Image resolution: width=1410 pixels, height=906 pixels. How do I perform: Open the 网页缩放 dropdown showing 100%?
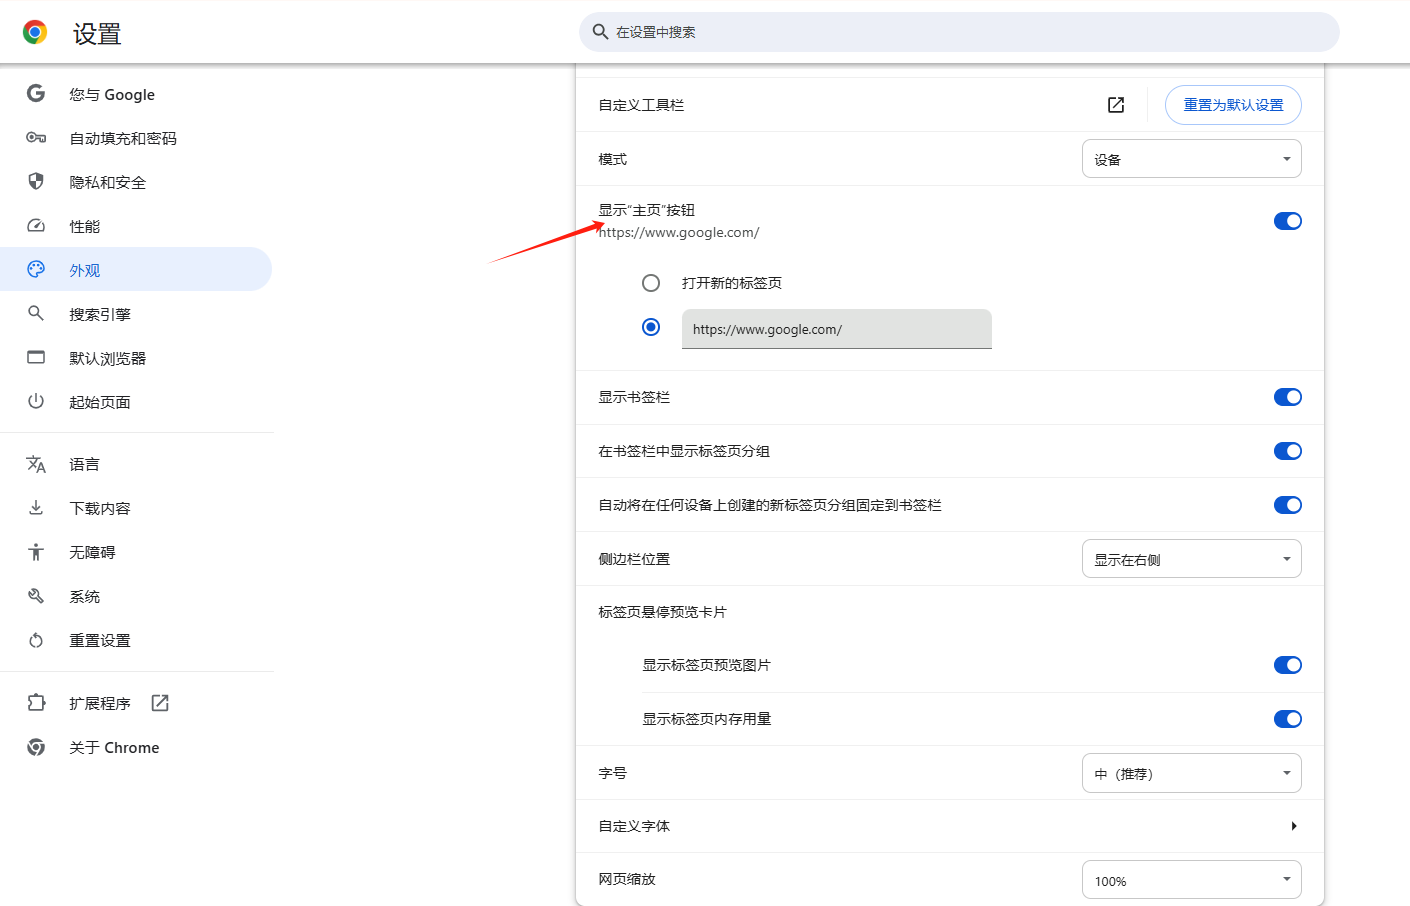(x=1192, y=880)
